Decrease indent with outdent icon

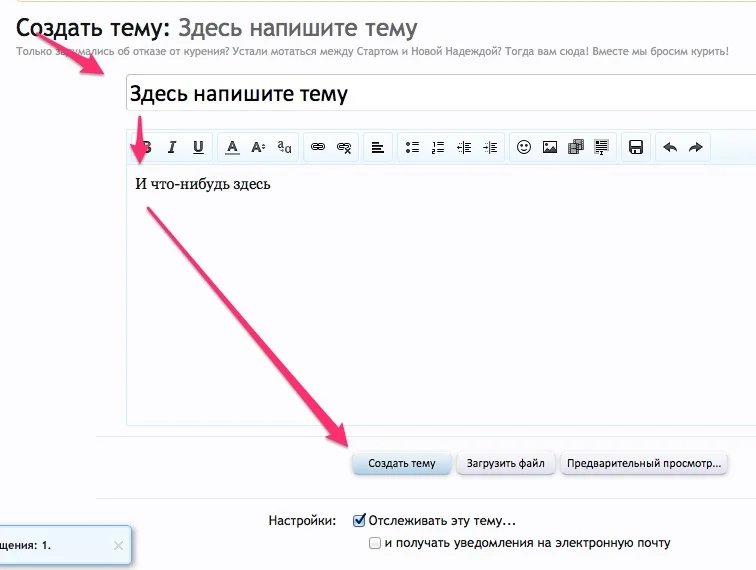coord(464,147)
